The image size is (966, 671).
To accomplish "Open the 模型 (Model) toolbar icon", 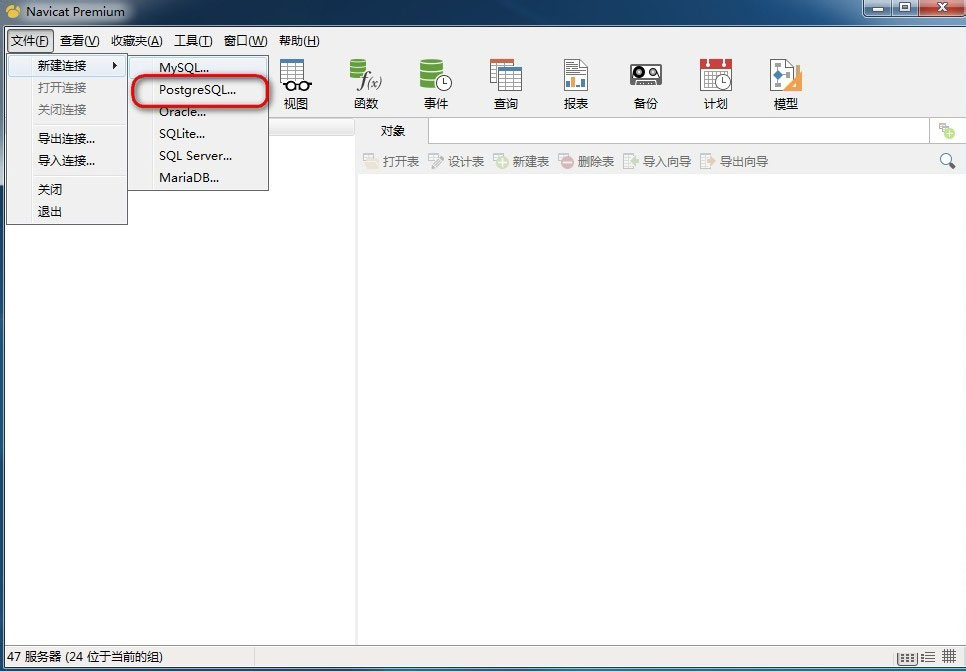I will pos(785,84).
